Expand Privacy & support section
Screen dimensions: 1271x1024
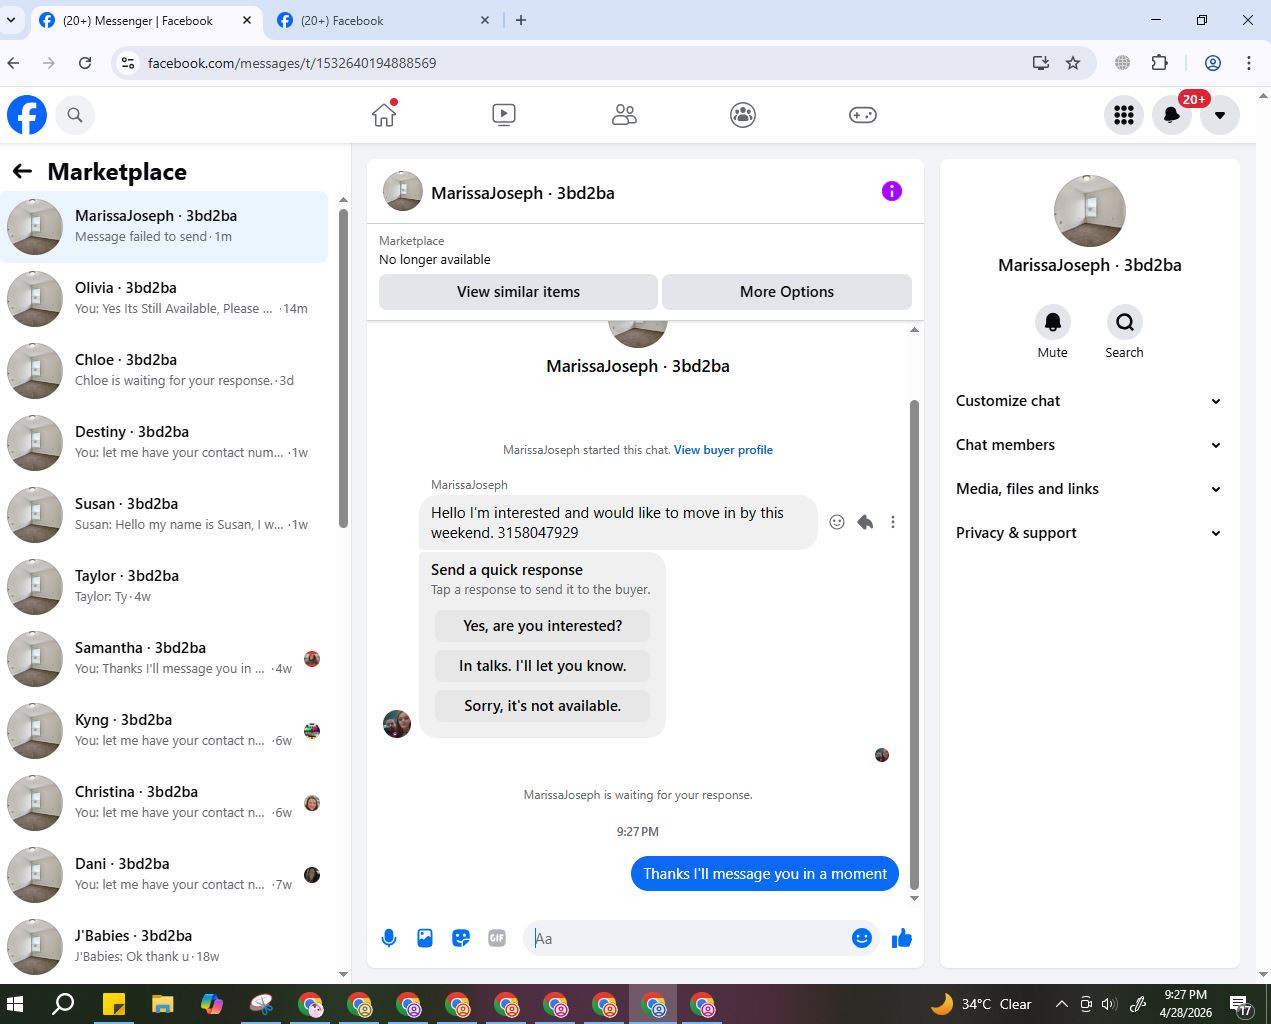[x=1089, y=533]
